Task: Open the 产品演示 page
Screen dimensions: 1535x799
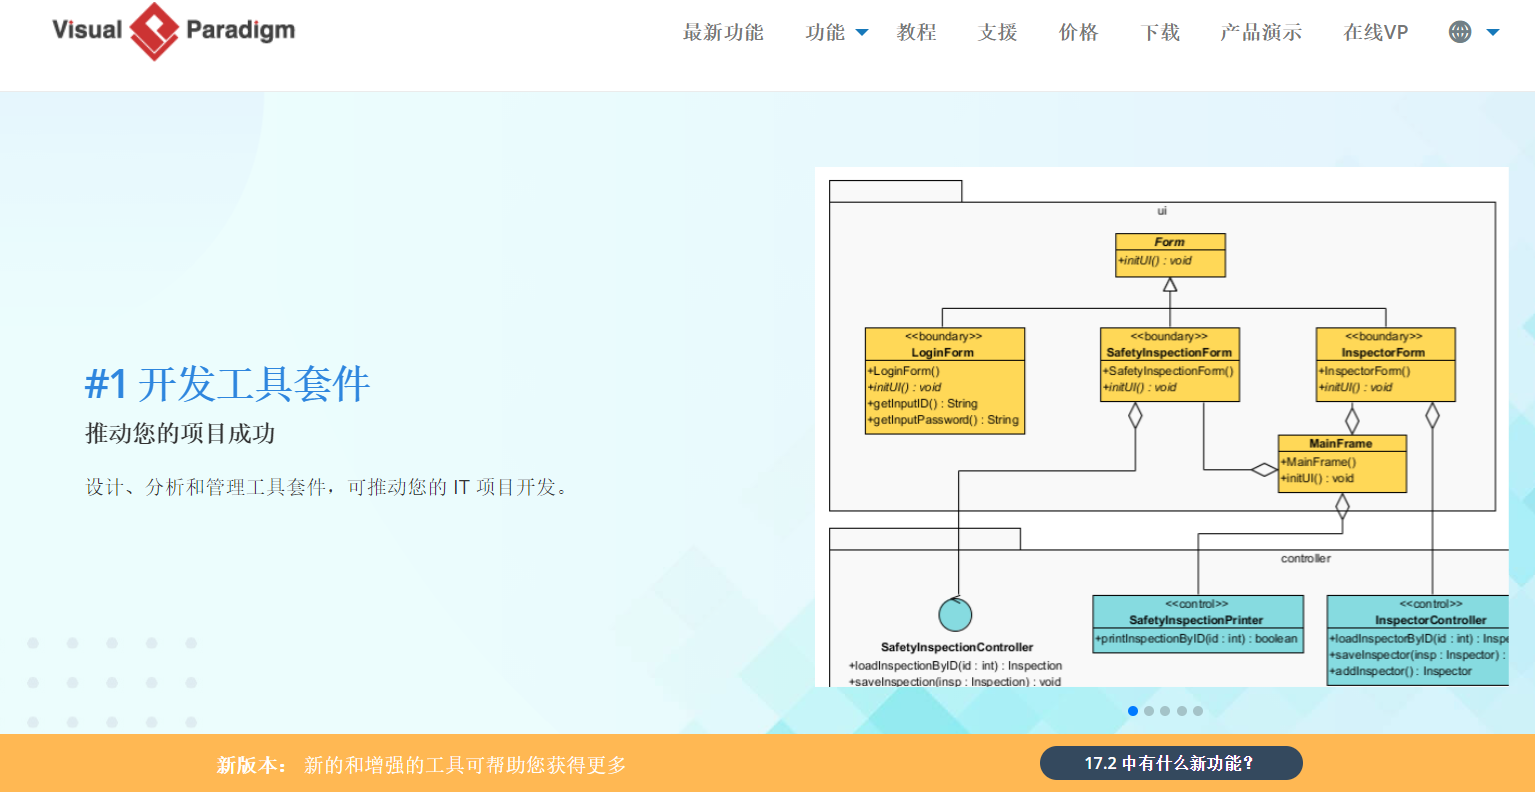Action: (1261, 33)
